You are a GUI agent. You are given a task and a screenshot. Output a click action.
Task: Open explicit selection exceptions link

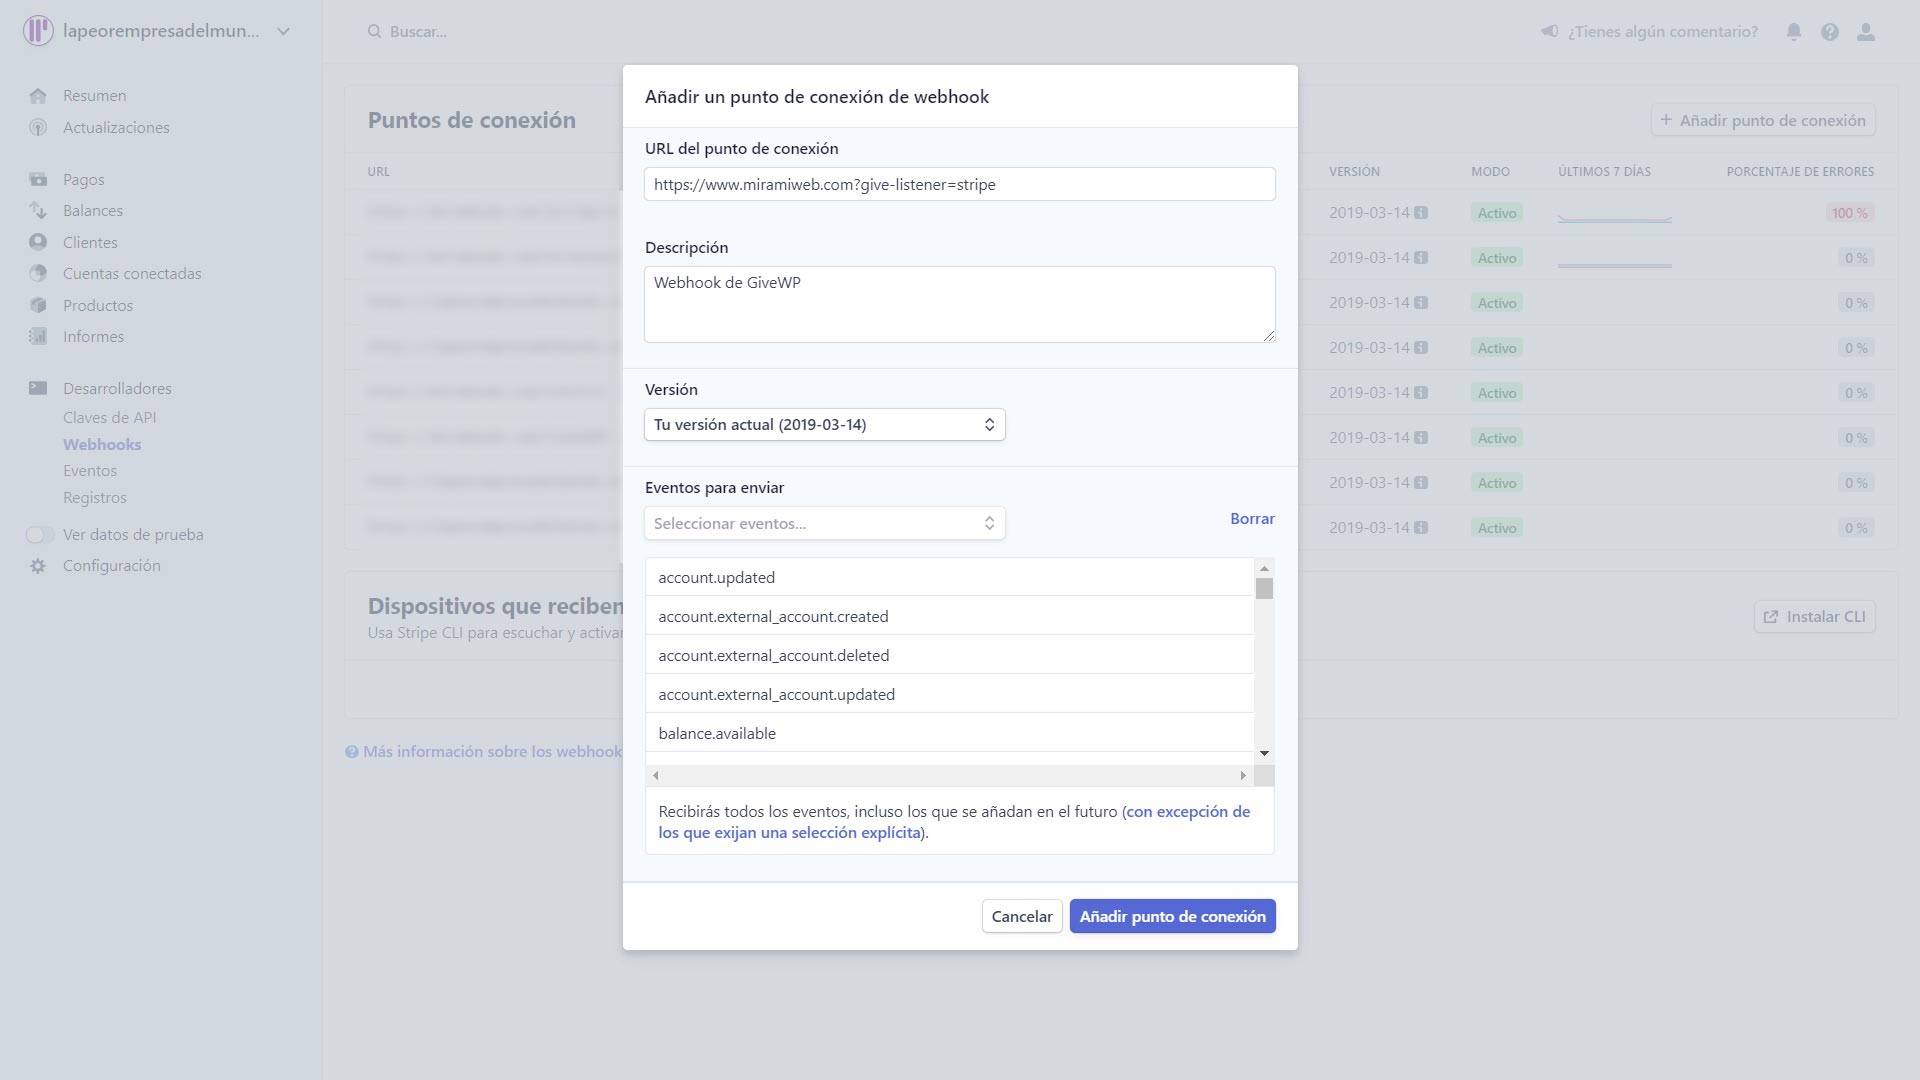954,822
